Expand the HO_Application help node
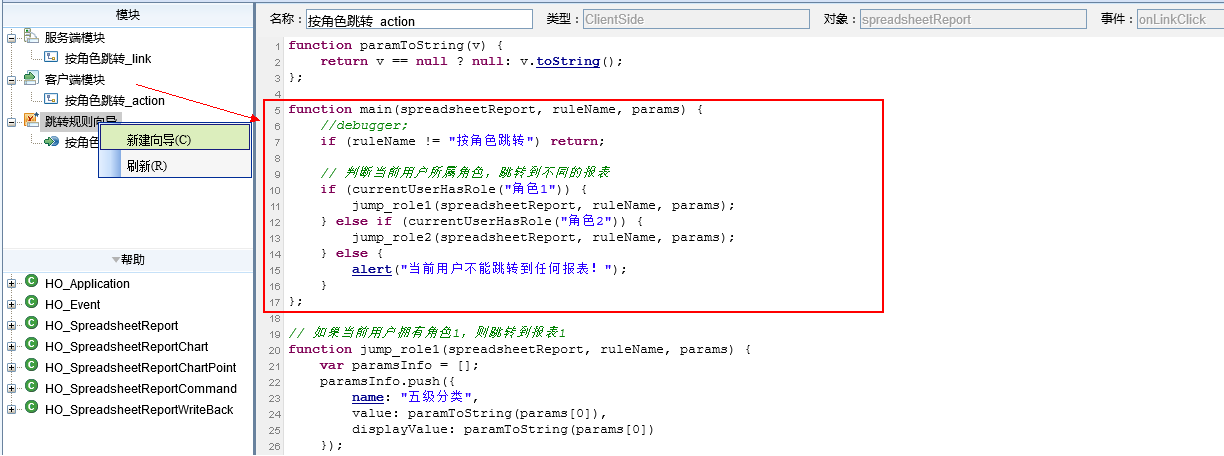This screenshot has height=456, width=1224. tap(12, 284)
